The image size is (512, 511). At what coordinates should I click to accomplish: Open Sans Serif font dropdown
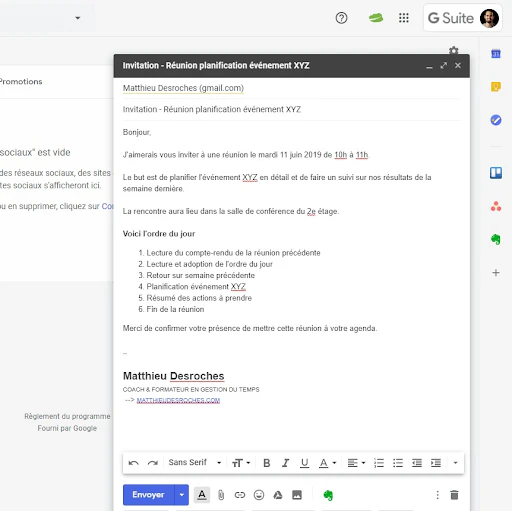click(x=195, y=463)
